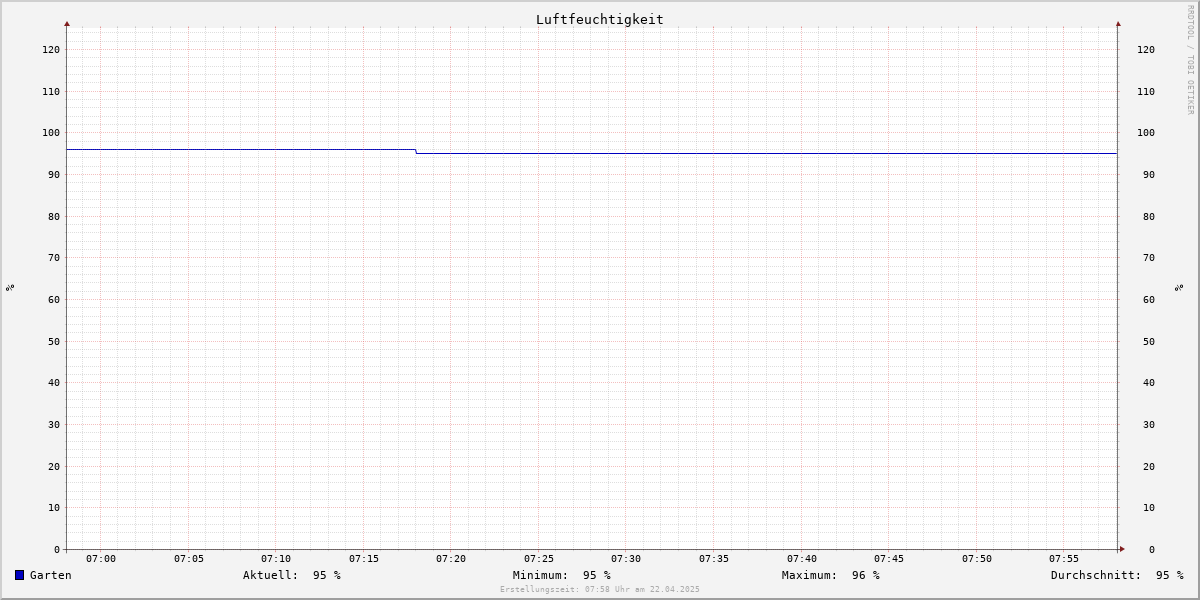The width and height of the screenshot is (1200, 600).
Task: Click the 07:20 time axis label
Action: [x=451, y=559]
